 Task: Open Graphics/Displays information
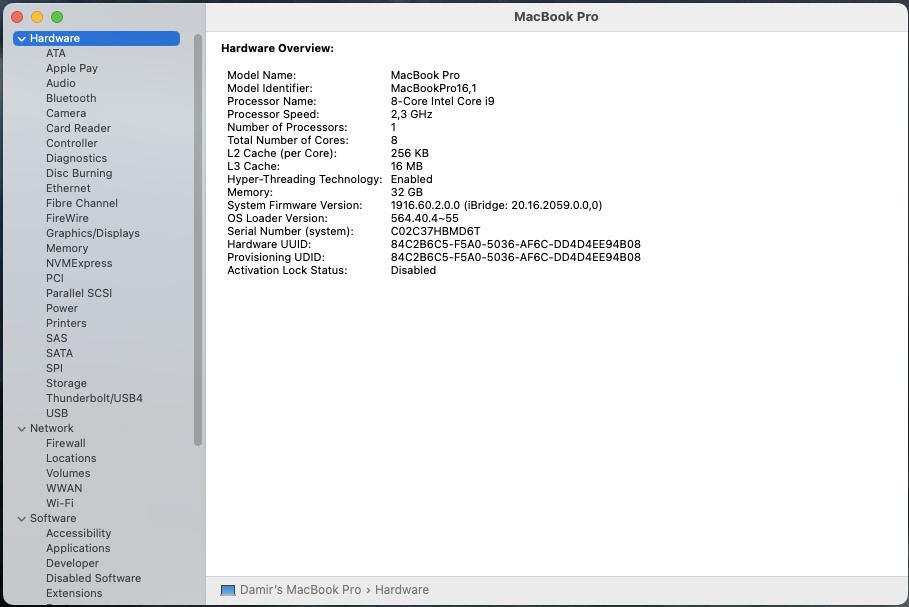click(93, 234)
